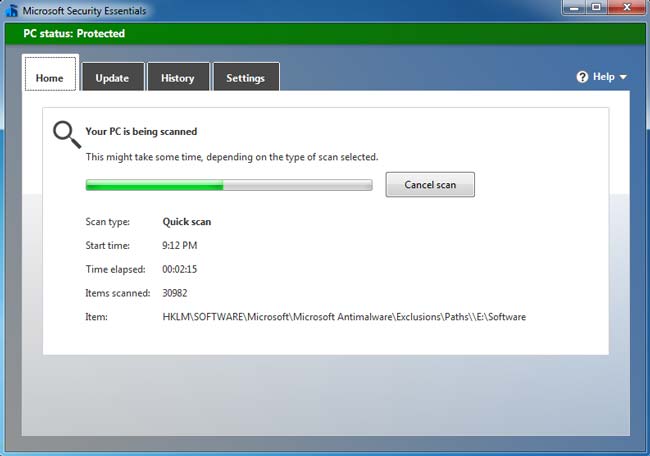The height and width of the screenshot is (456, 650).
Task: Switch to the Home tab
Action: (50, 73)
